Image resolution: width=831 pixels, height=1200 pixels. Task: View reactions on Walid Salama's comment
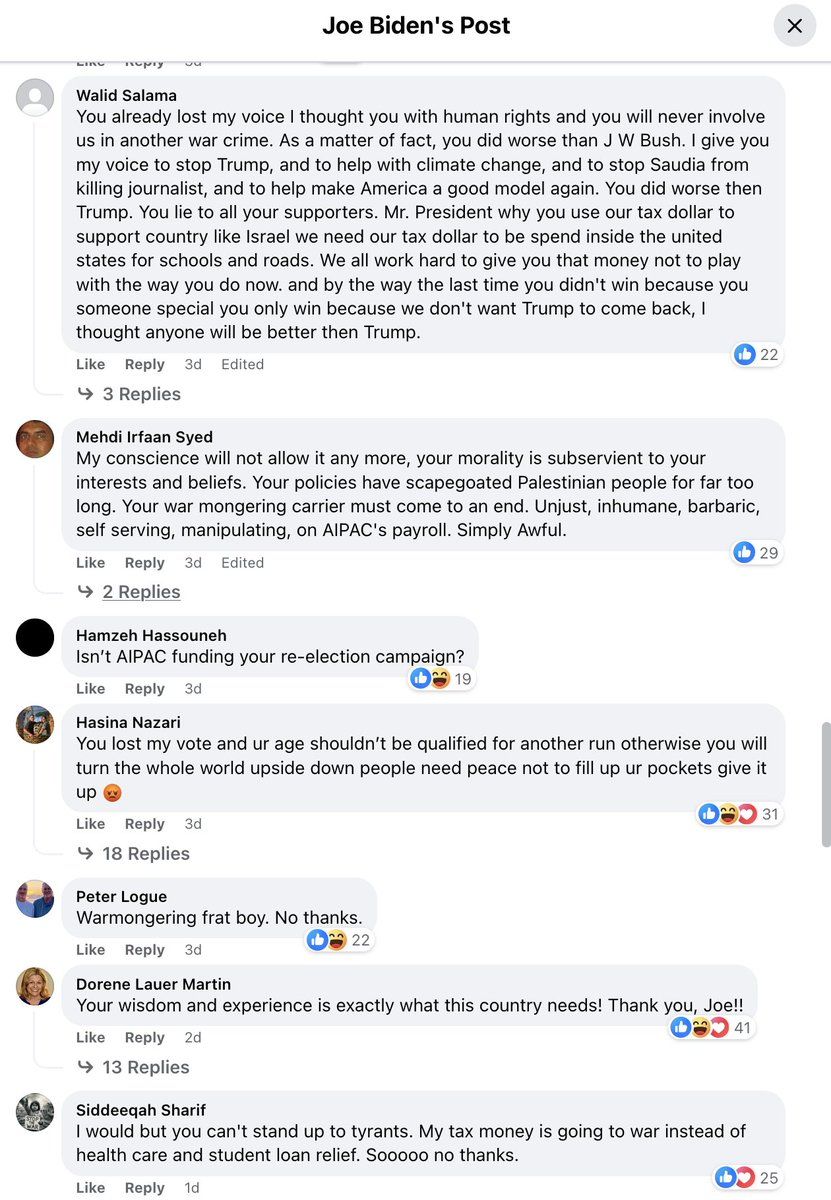[757, 354]
